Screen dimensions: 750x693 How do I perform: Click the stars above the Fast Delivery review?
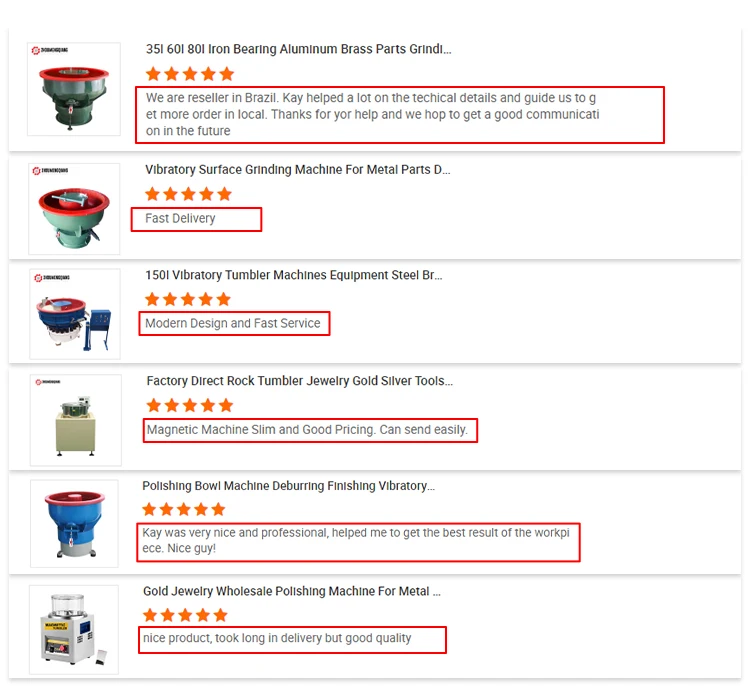(x=188, y=194)
